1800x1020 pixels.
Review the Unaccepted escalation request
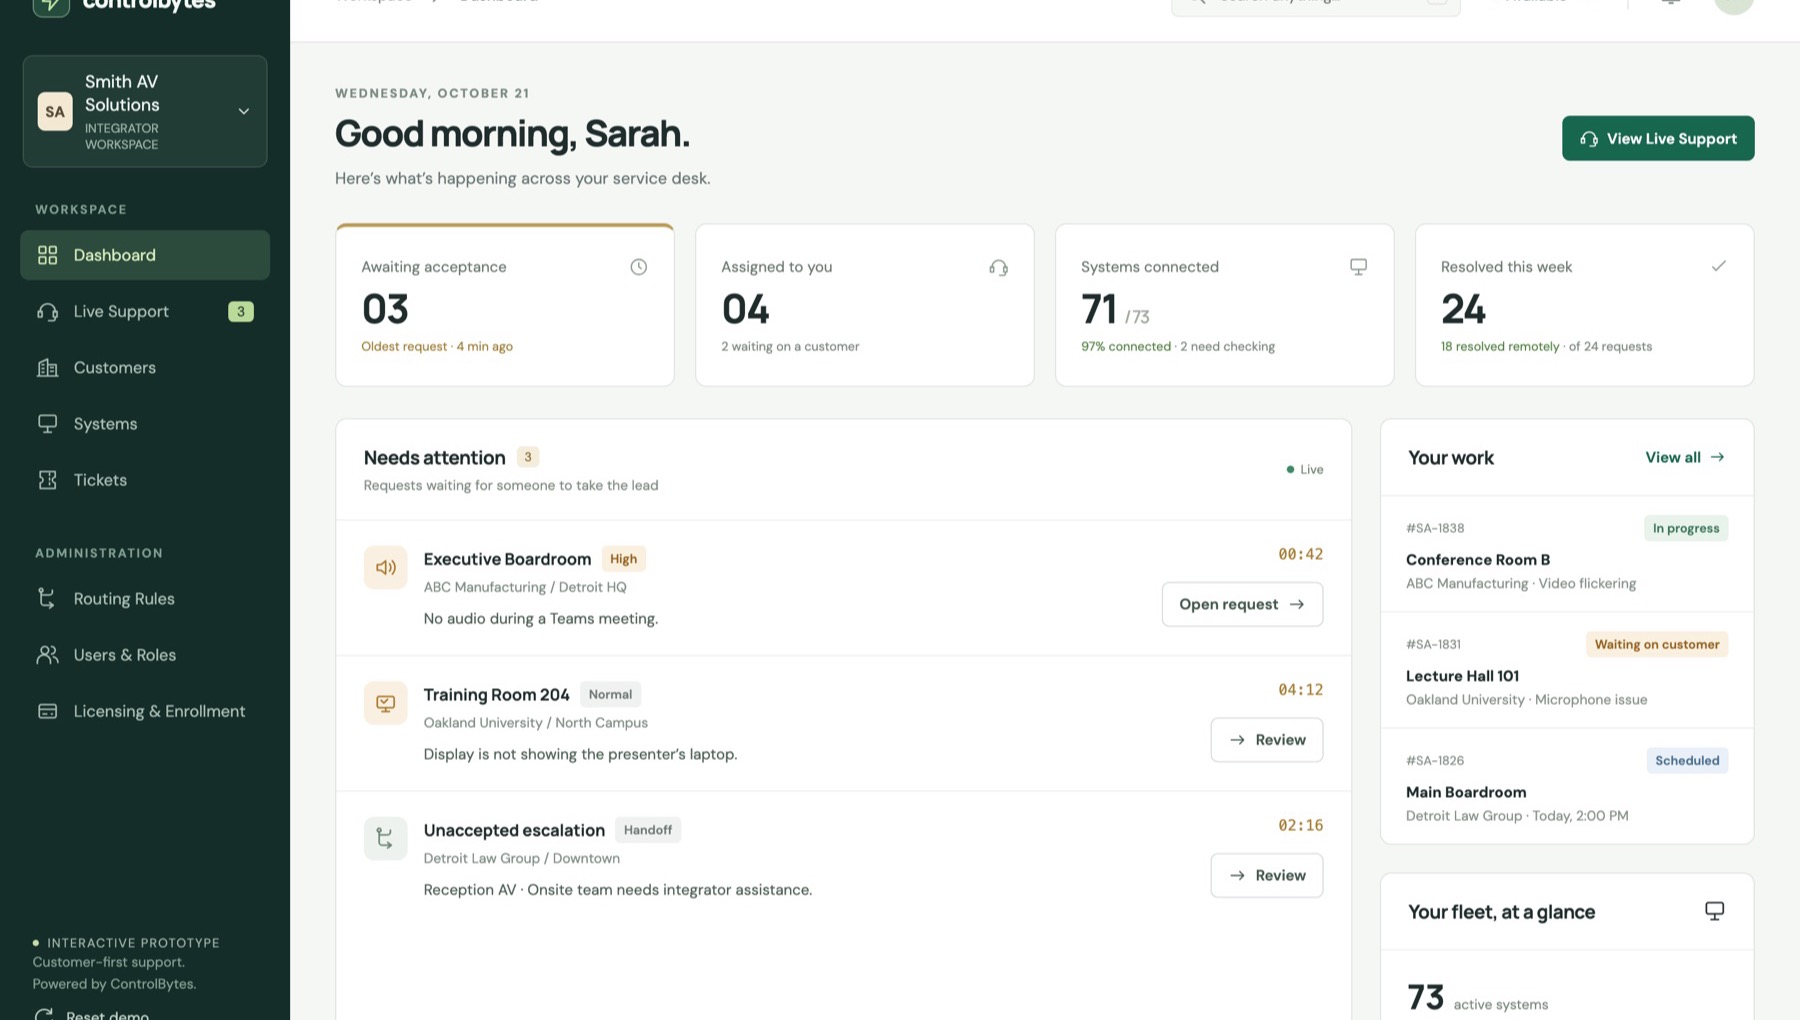coord(1266,875)
